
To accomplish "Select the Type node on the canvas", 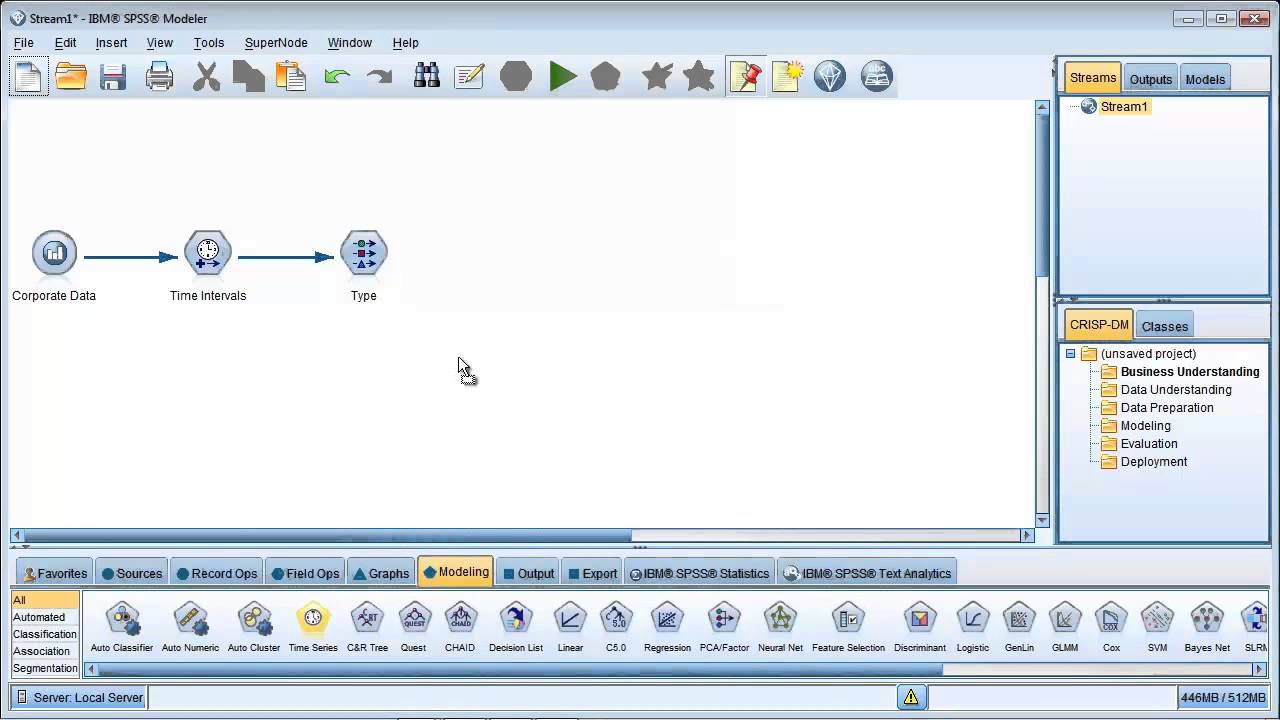I will click(364, 254).
